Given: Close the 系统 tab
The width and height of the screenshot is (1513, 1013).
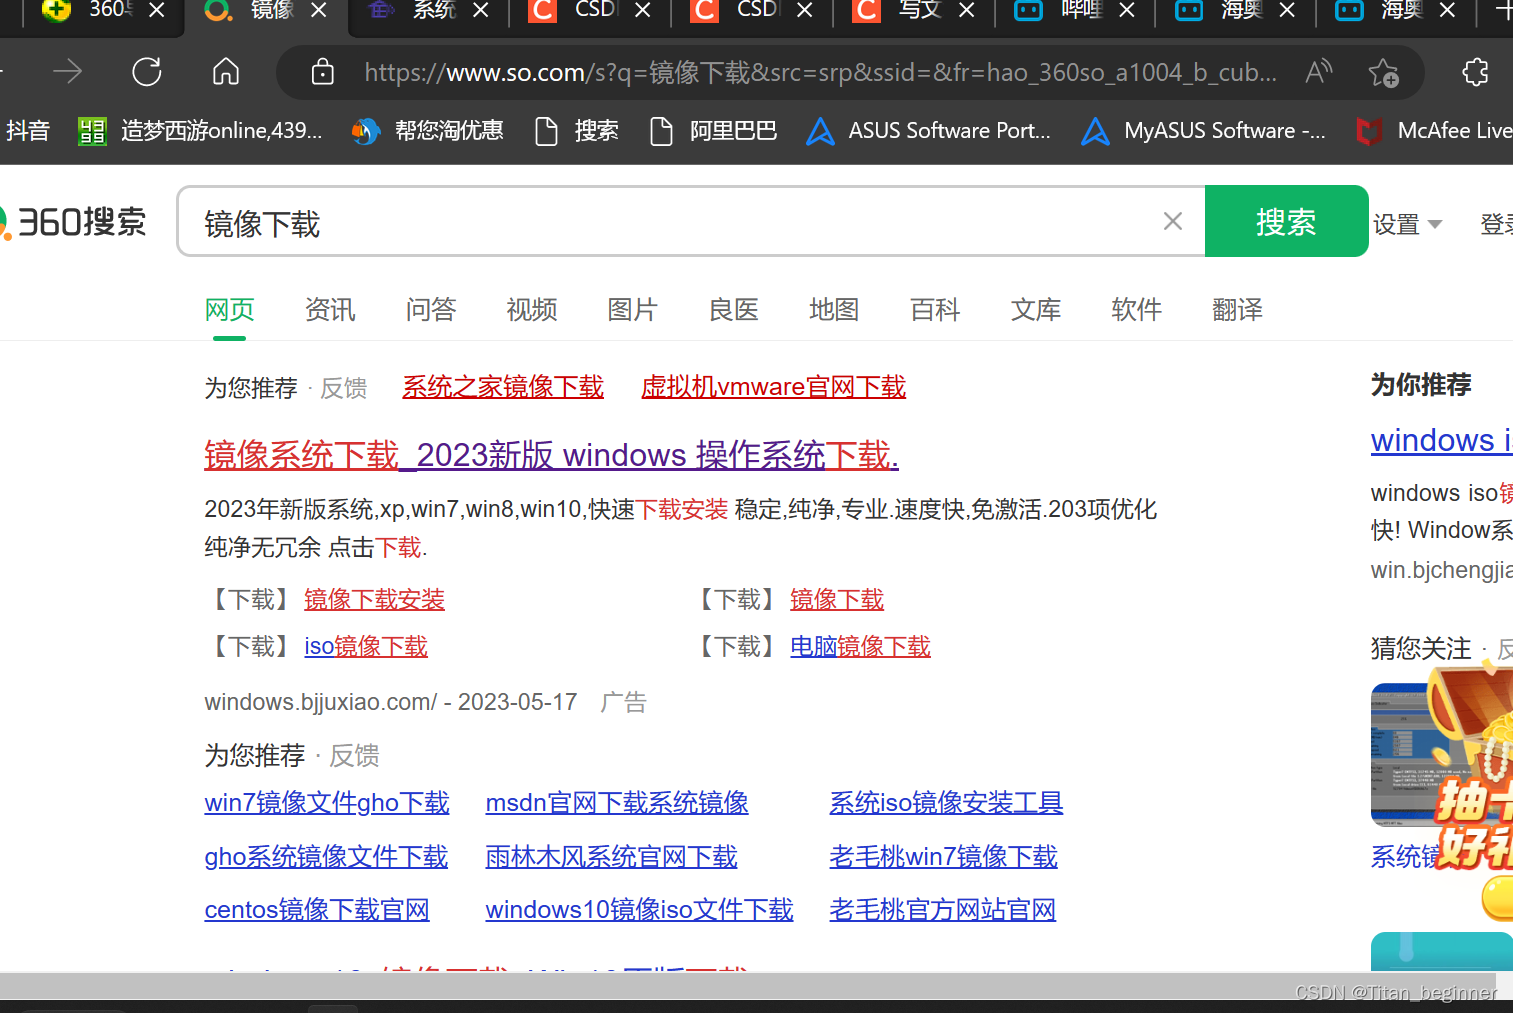Looking at the screenshot, I should [x=481, y=10].
